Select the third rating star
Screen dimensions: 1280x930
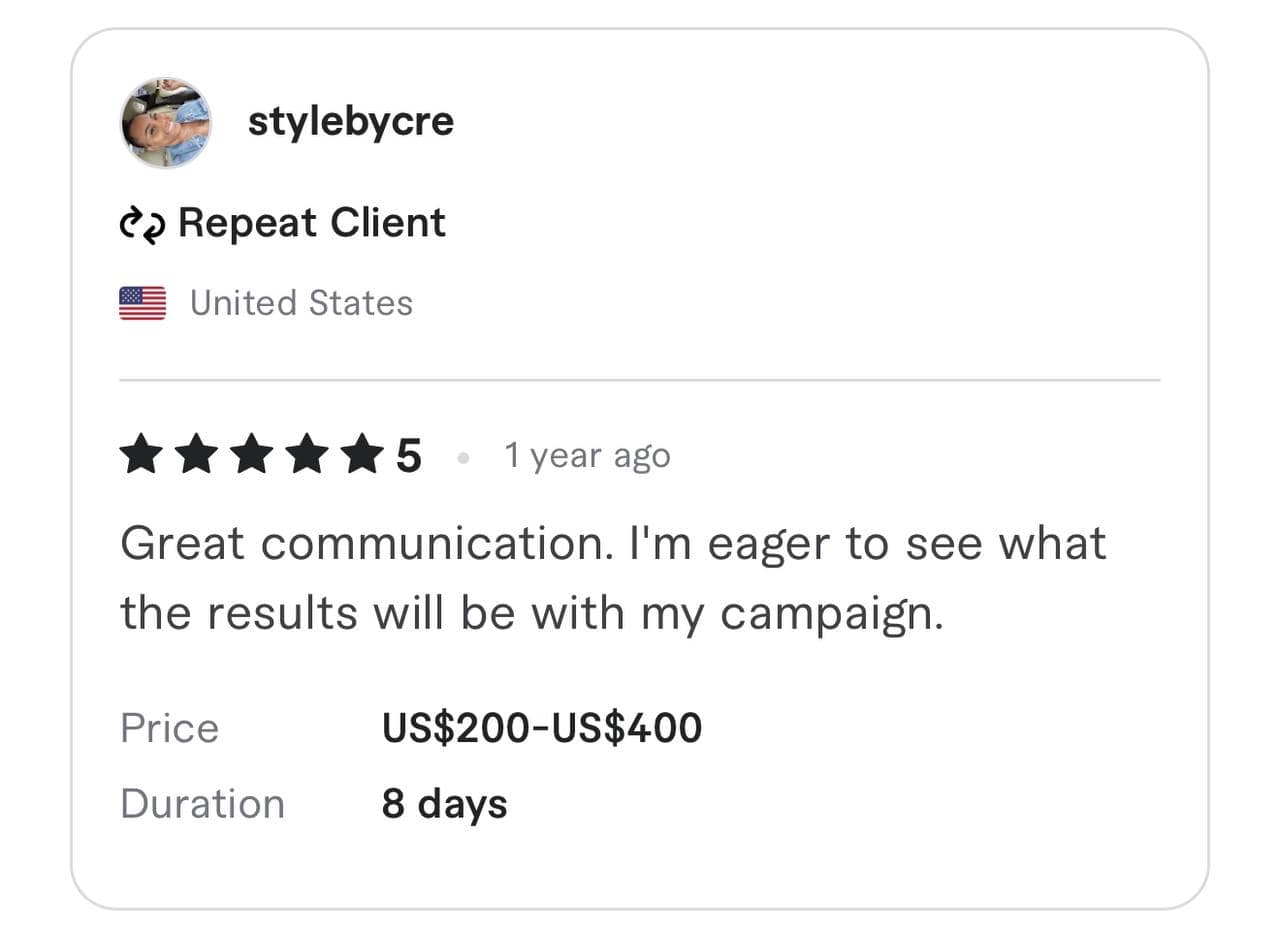[x=250, y=456]
